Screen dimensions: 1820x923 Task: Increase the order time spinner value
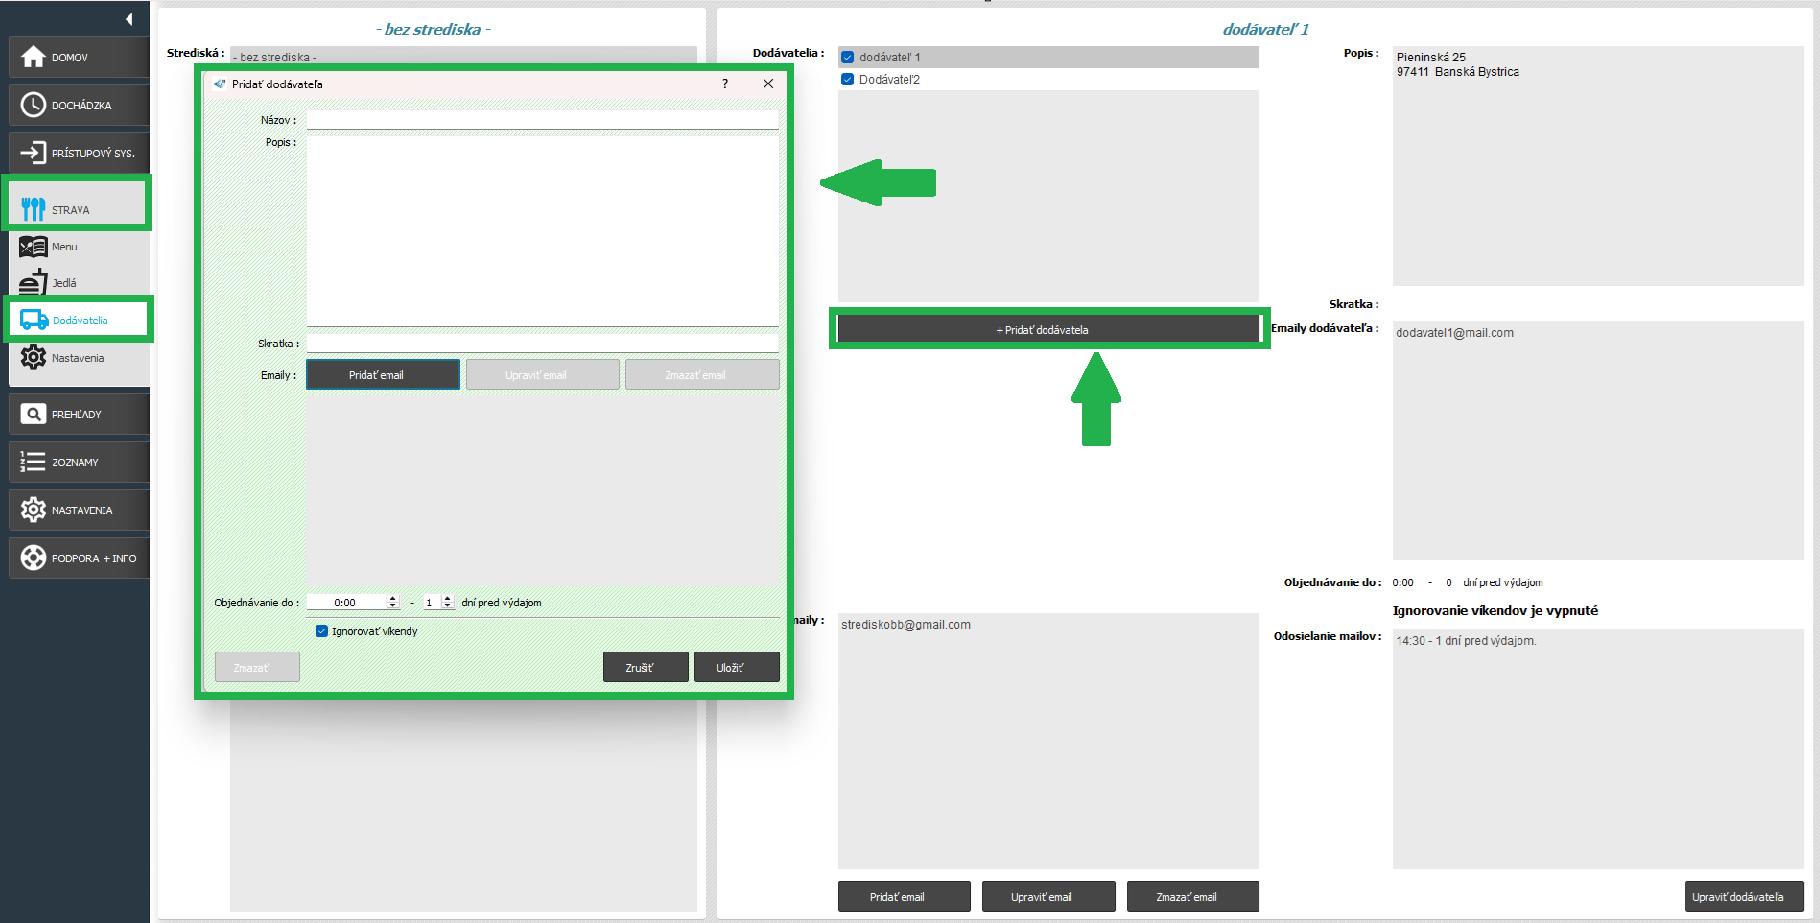(393, 598)
